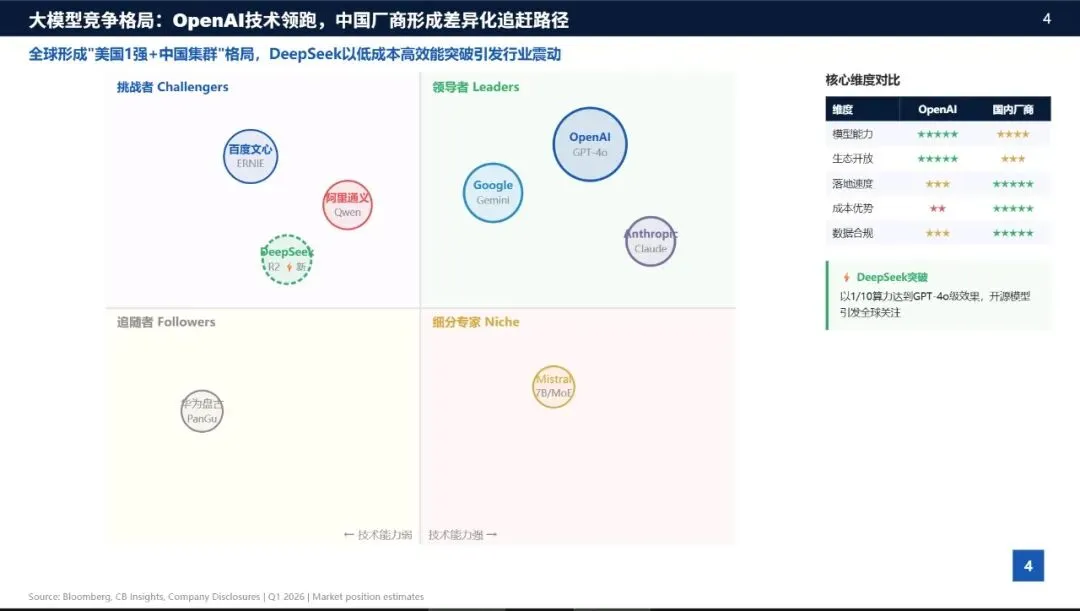Click the 华为盘古 PanGu bubble
Viewport: 1080px width, 611px height.
pyautogui.click(x=202, y=411)
